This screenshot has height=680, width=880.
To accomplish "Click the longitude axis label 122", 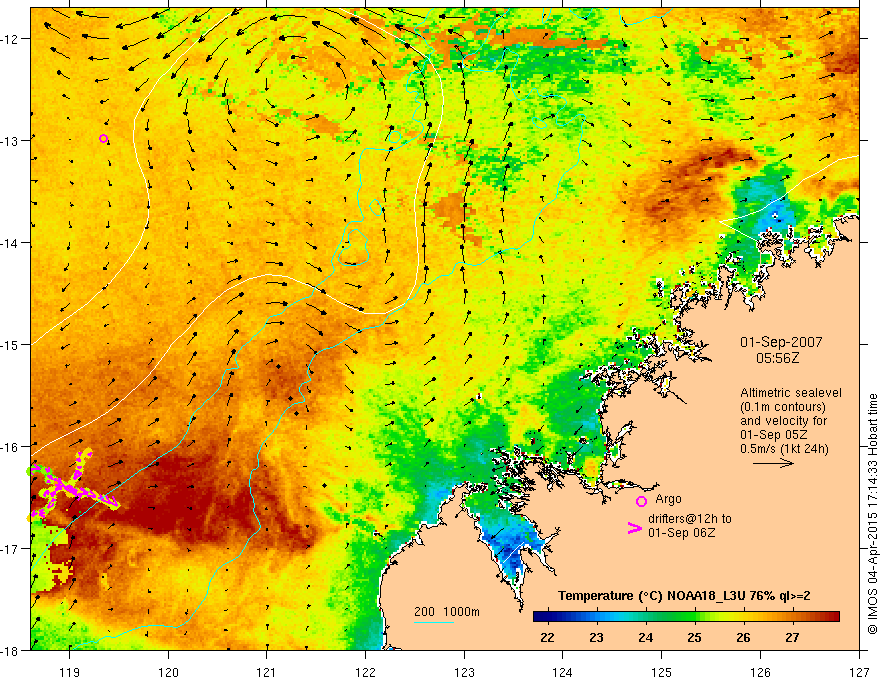I will pyautogui.click(x=365, y=672).
